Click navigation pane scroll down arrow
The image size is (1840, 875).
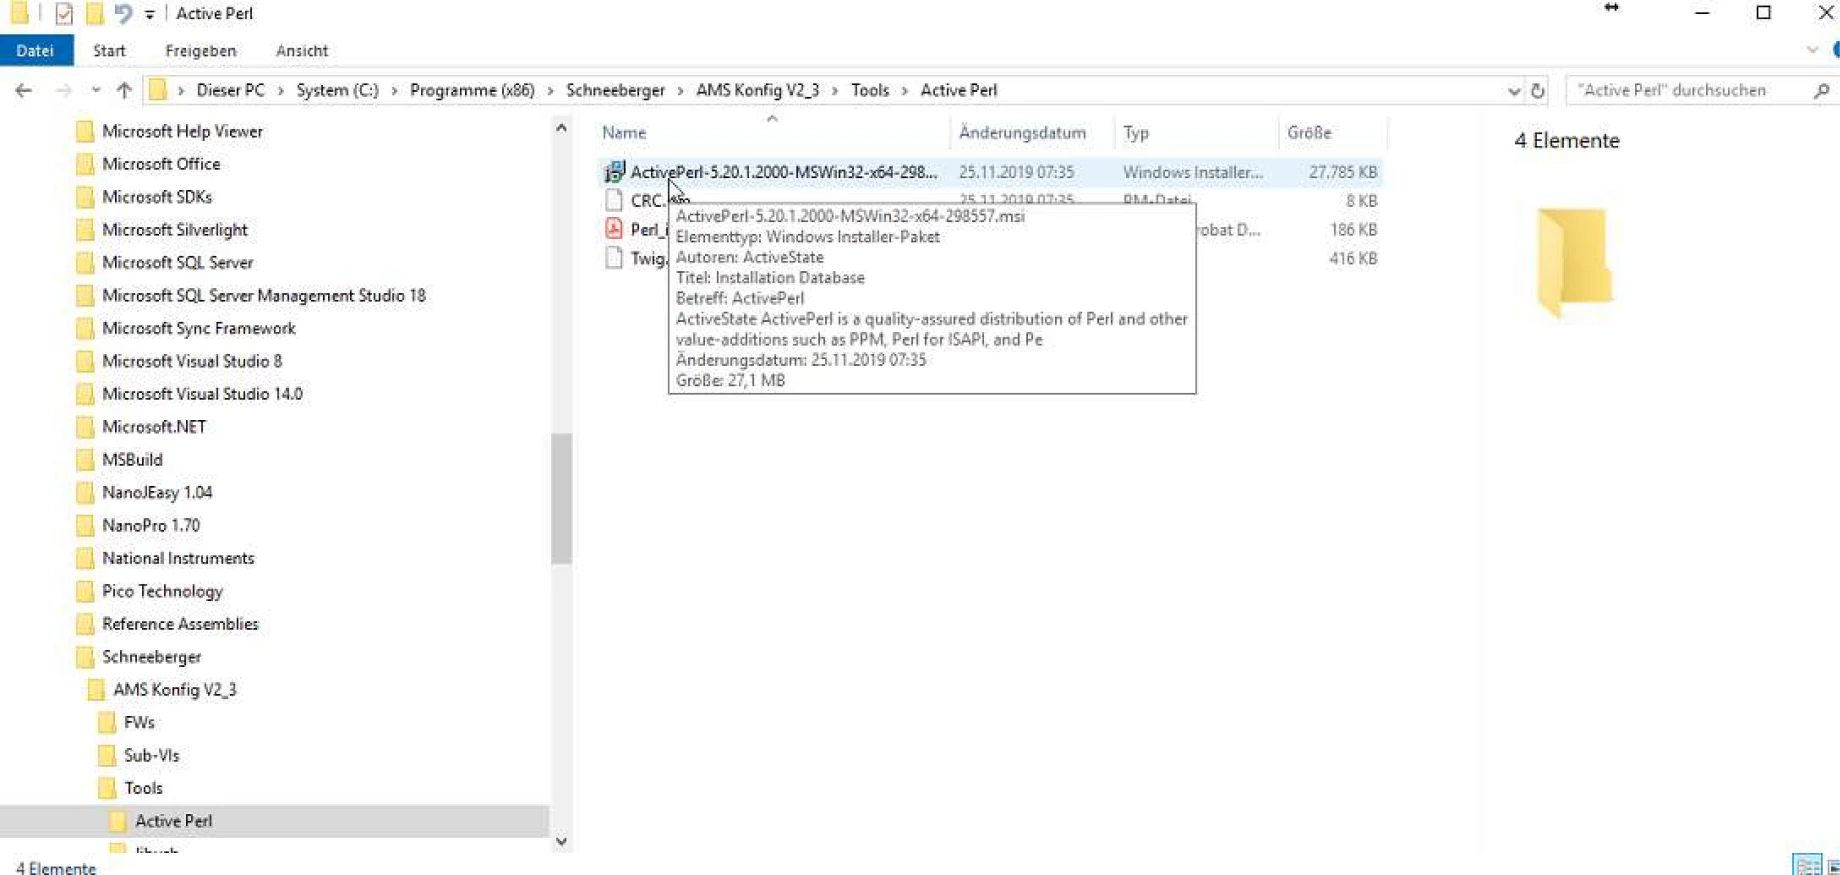pos(561,842)
